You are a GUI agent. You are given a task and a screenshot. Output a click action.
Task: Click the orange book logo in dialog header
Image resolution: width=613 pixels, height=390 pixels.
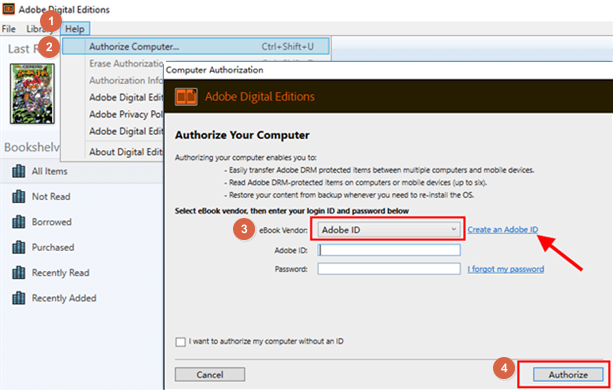click(x=186, y=97)
